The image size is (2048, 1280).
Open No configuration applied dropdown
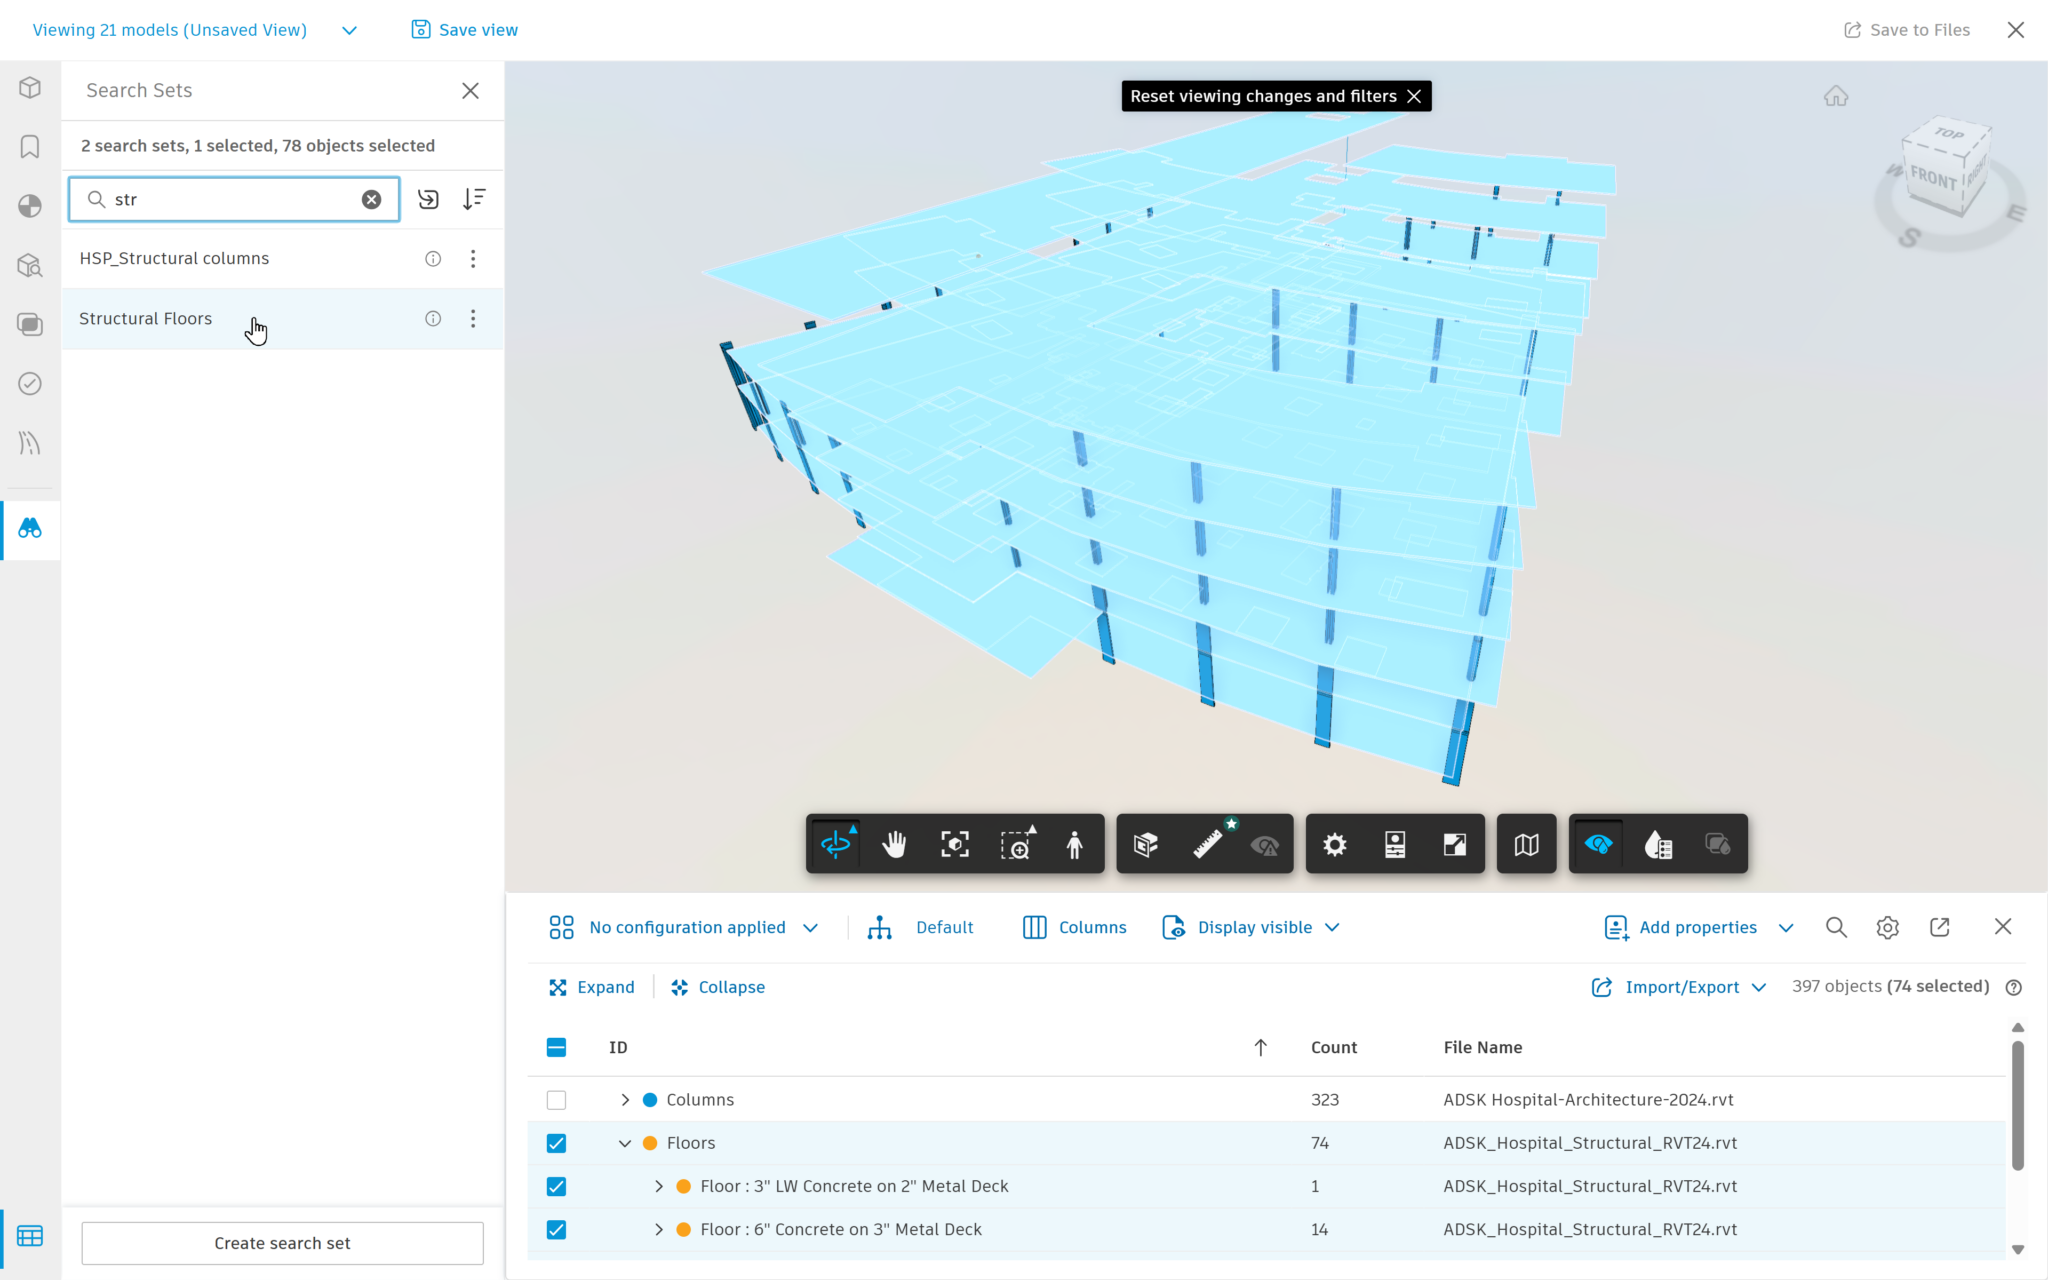pyautogui.click(x=684, y=927)
